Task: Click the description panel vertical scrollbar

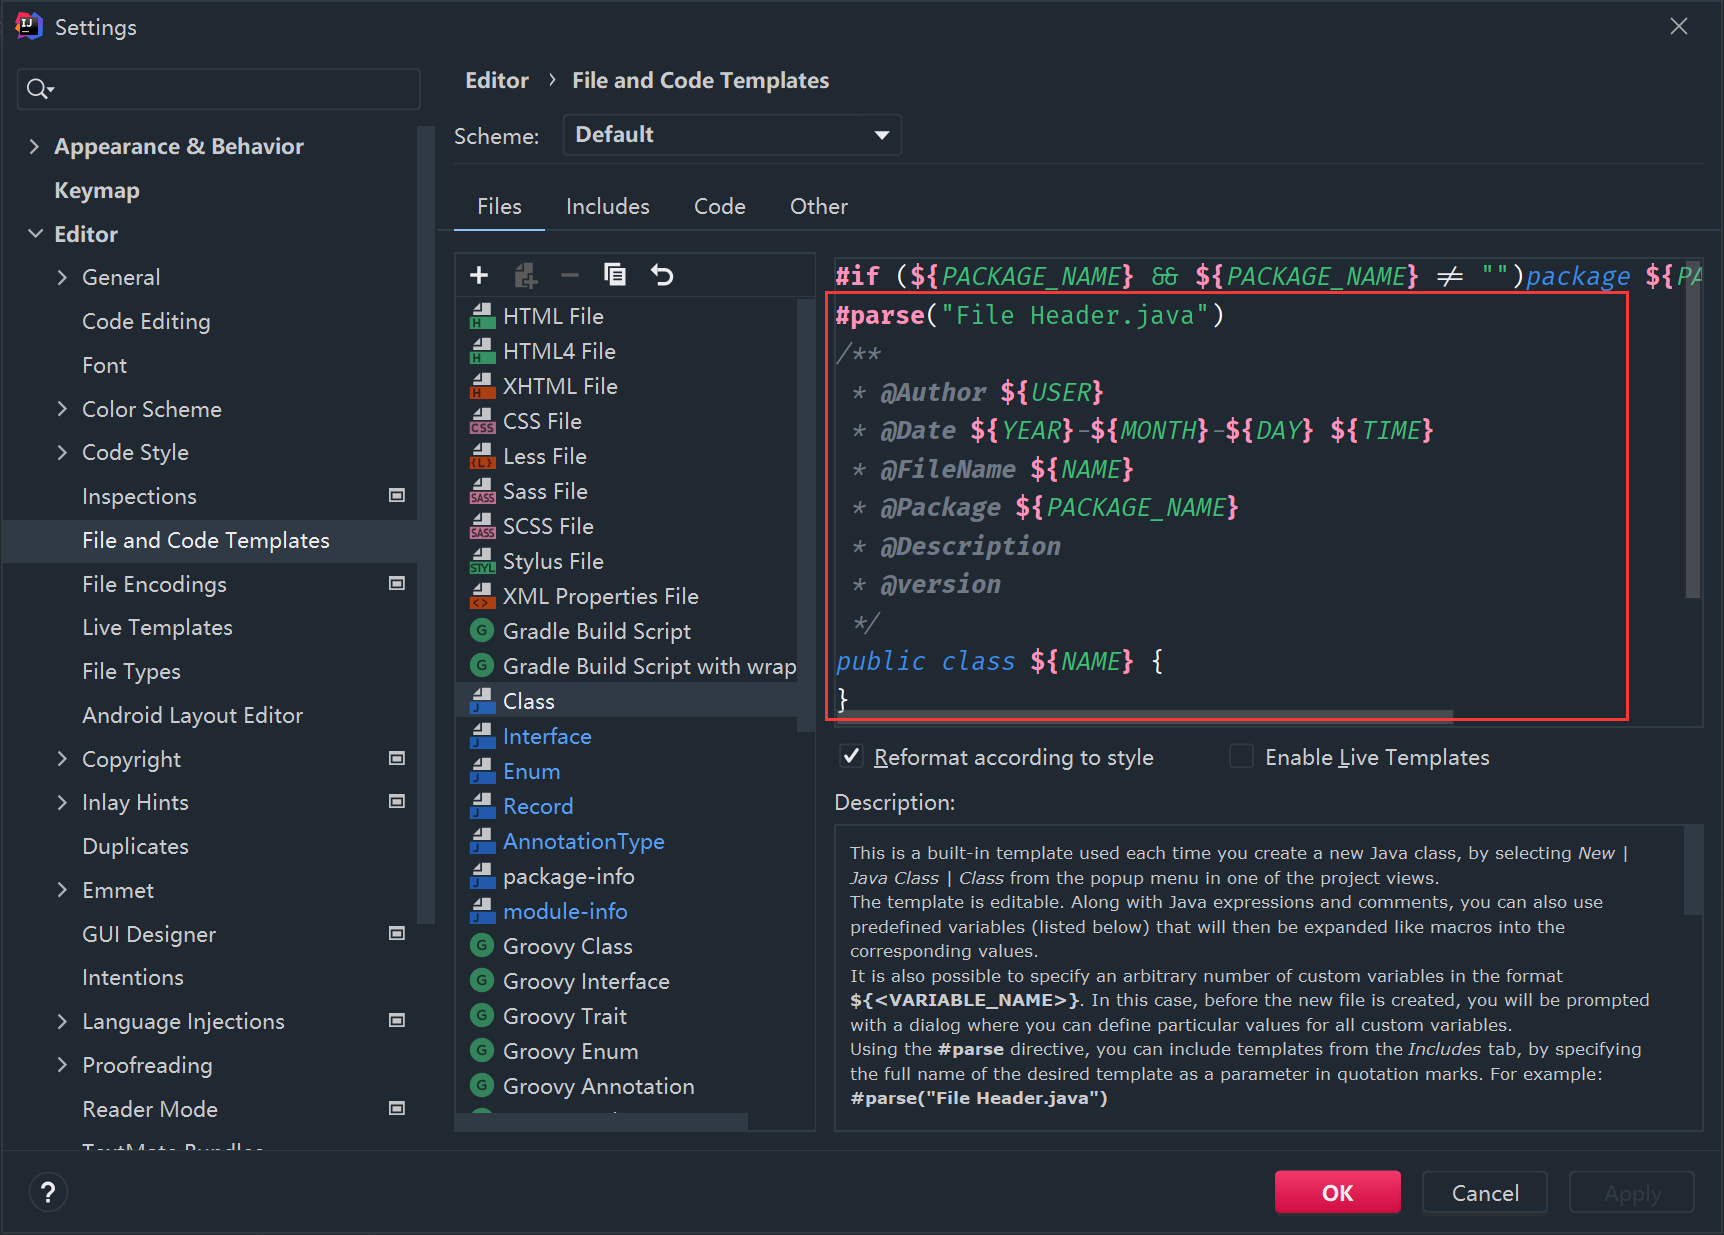Action: [1692, 870]
